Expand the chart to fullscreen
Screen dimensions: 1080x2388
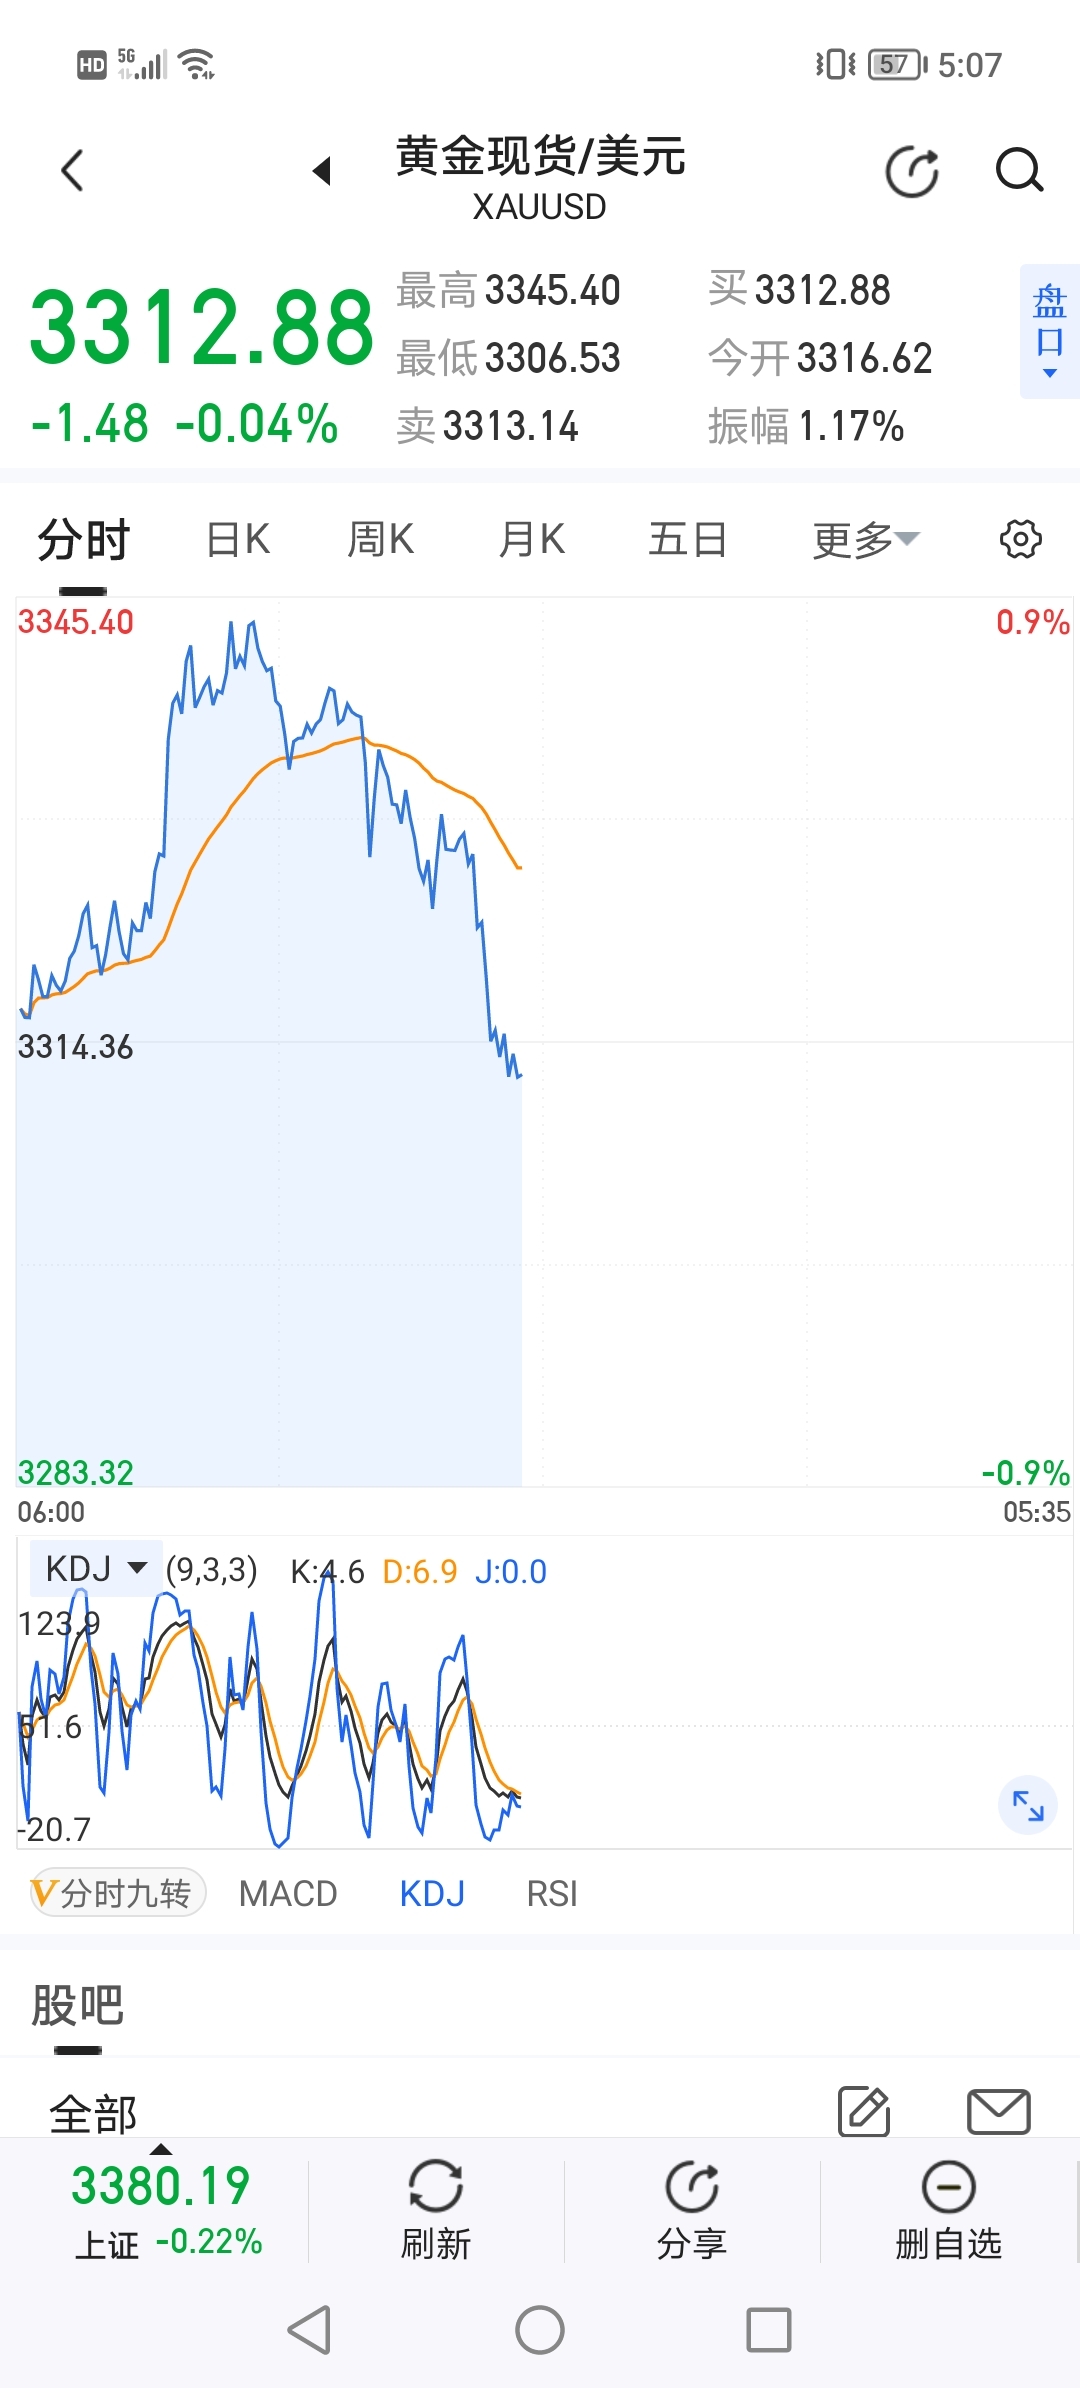(x=1028, y=1805)
